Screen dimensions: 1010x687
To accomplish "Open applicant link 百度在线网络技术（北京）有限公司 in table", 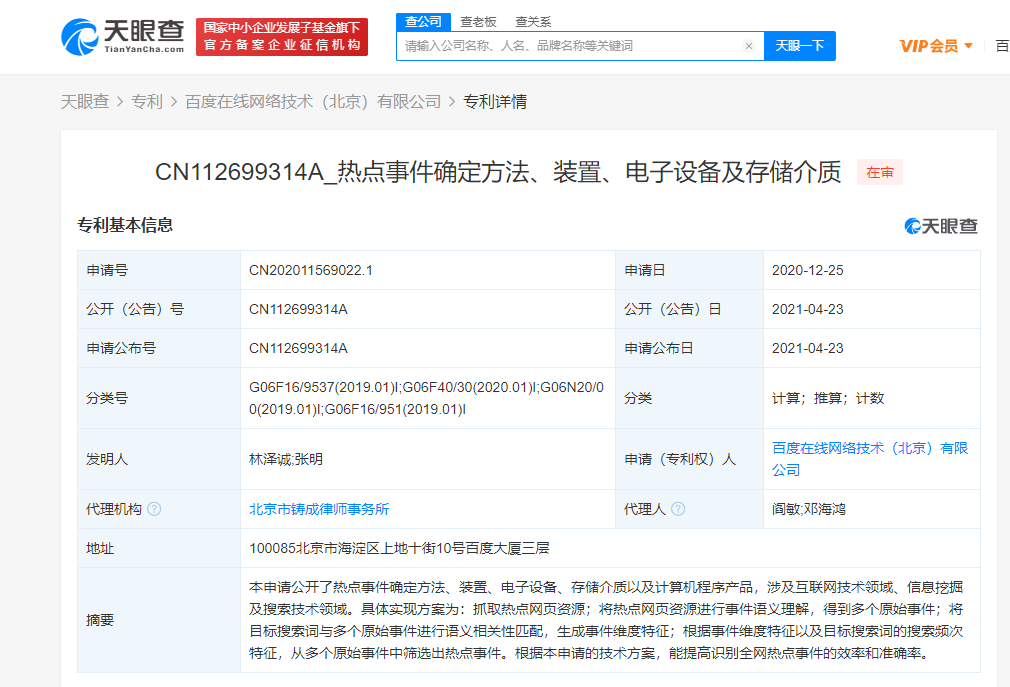I will 870,459.
